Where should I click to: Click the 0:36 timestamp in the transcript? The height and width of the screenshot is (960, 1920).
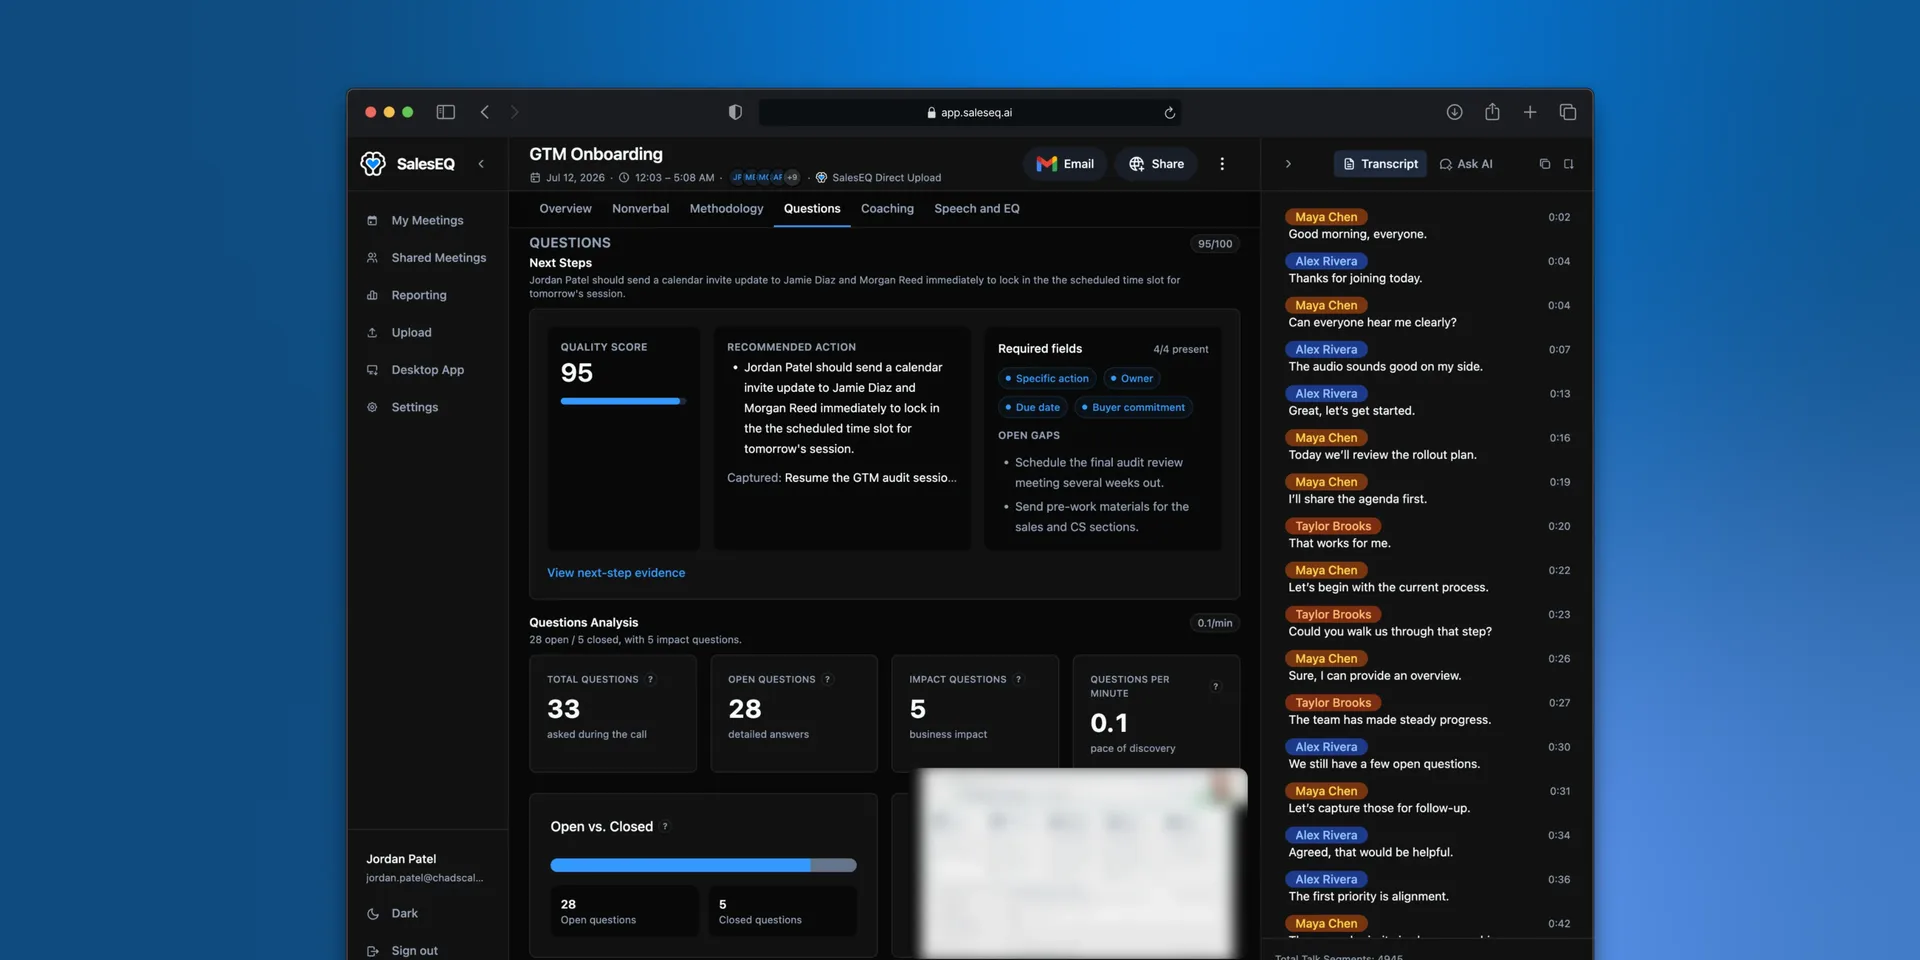(1559, 880)
